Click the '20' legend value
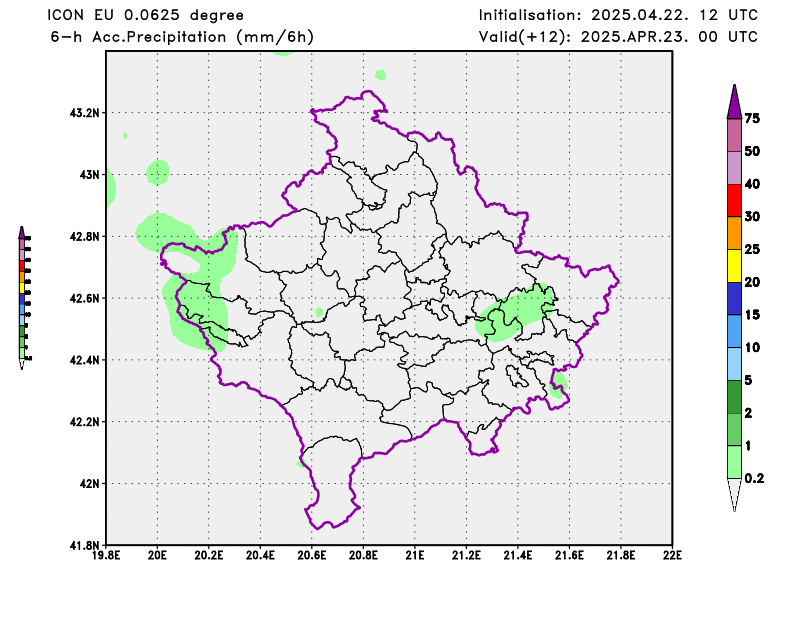Screen dimensions: 800x618 pos(752,282)
